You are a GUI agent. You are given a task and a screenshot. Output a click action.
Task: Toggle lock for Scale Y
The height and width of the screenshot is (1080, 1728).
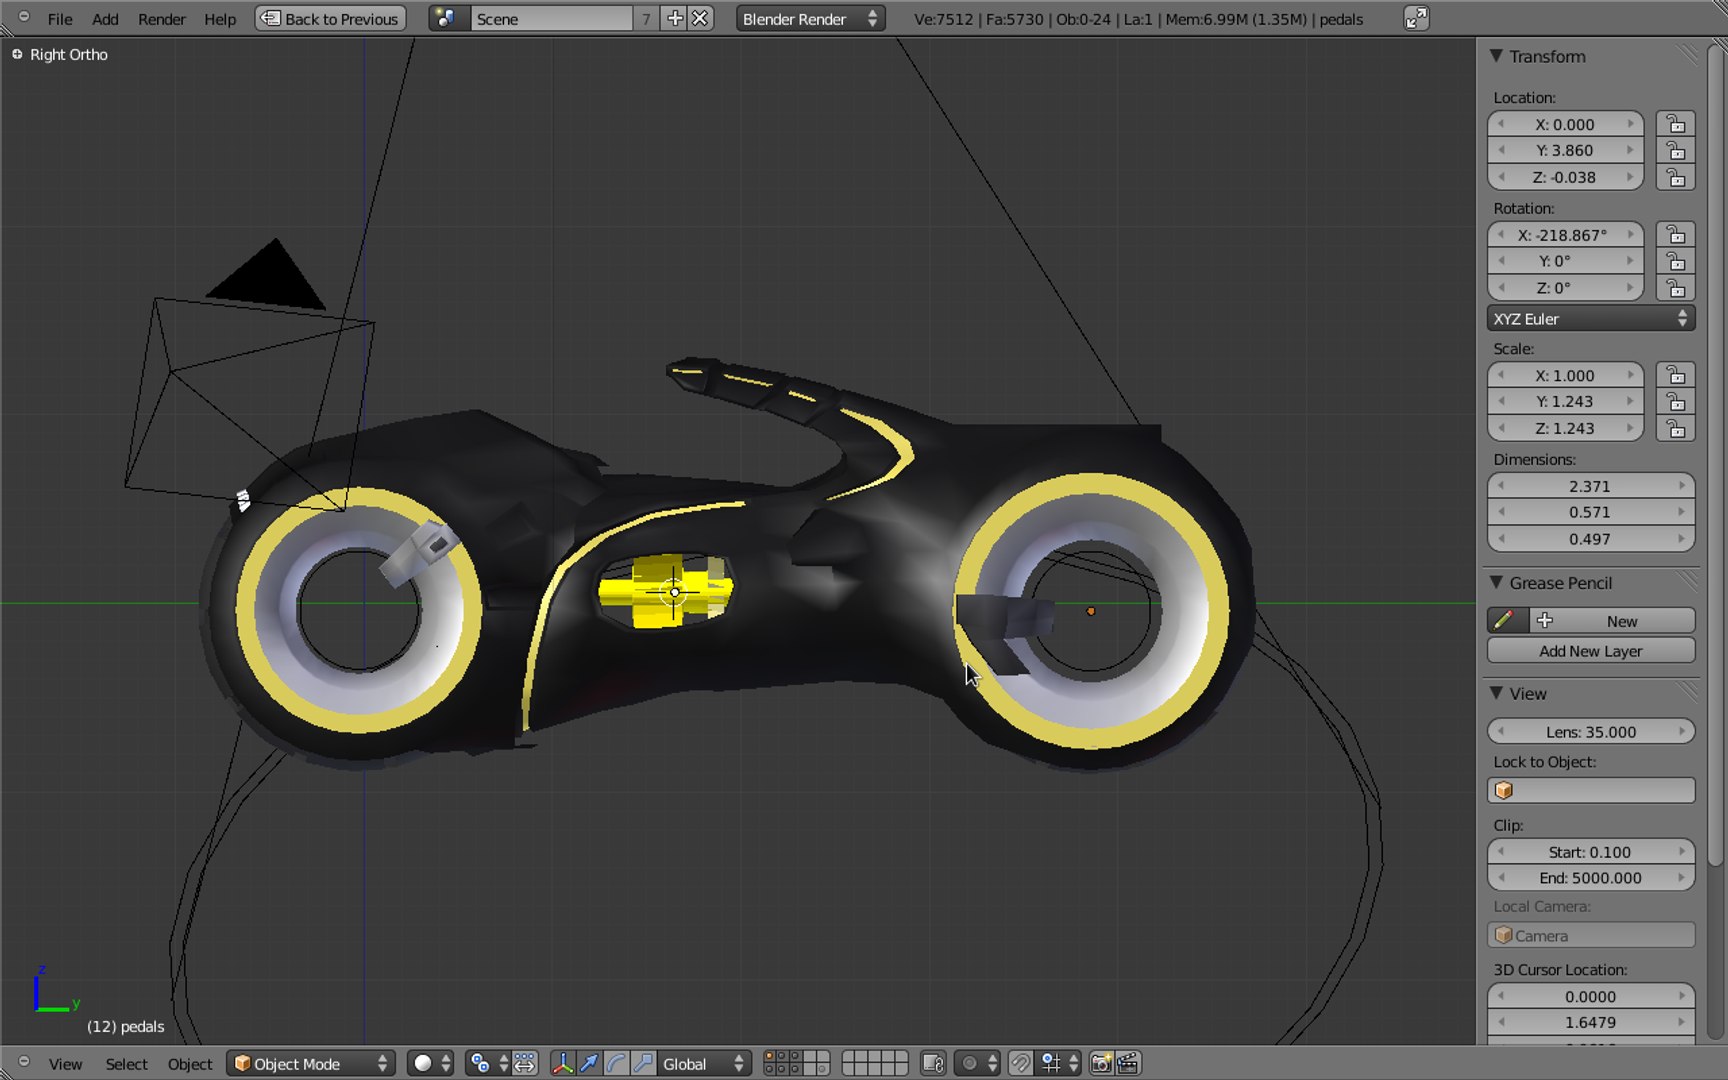[x=1676, y=401]
